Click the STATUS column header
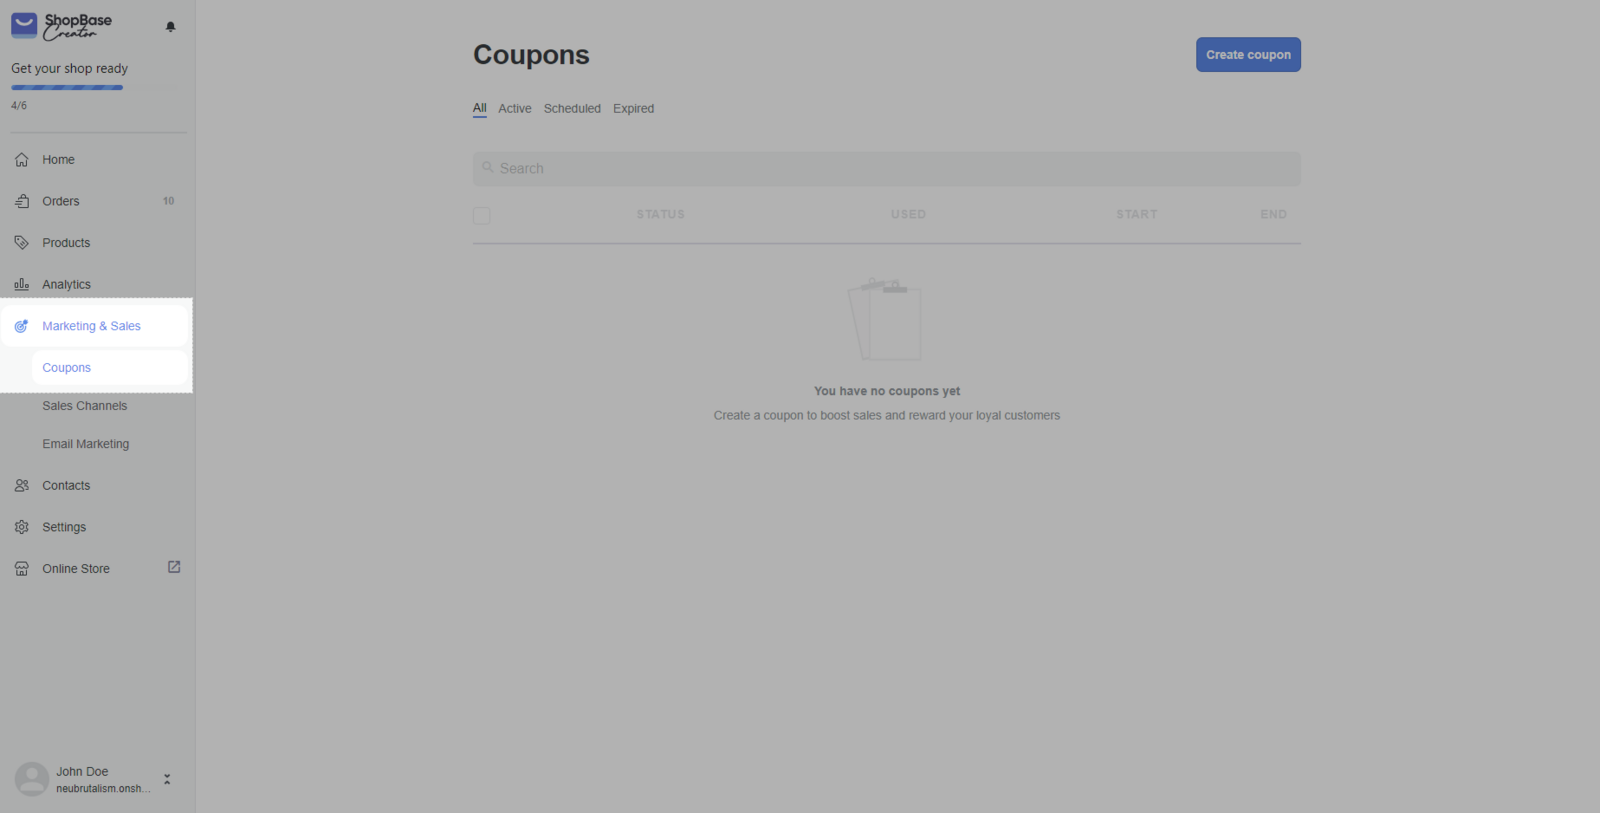 click(661, 215)
